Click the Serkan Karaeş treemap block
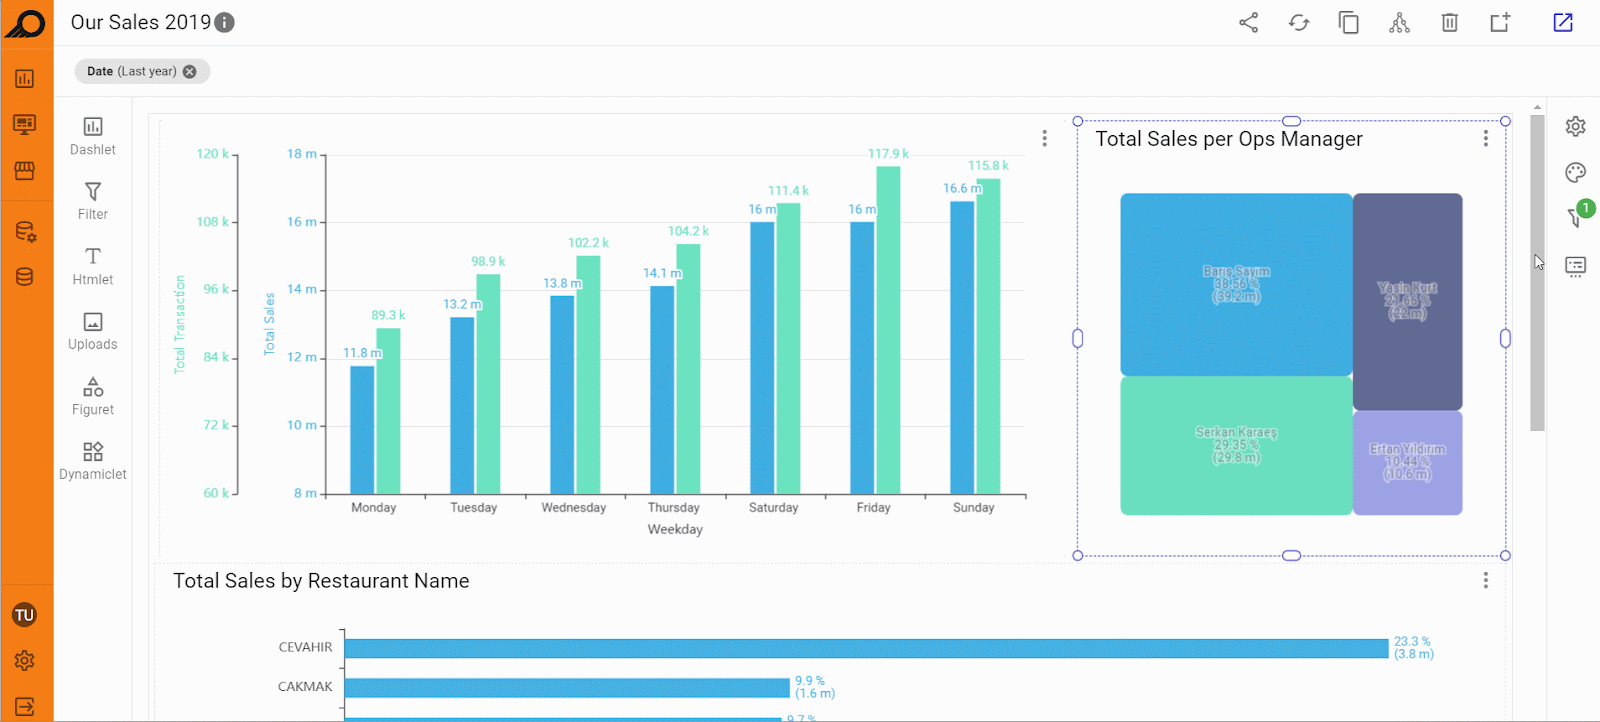This screenshot has height=722, width=1600. pyautogui.click(x=1236, y=446)
